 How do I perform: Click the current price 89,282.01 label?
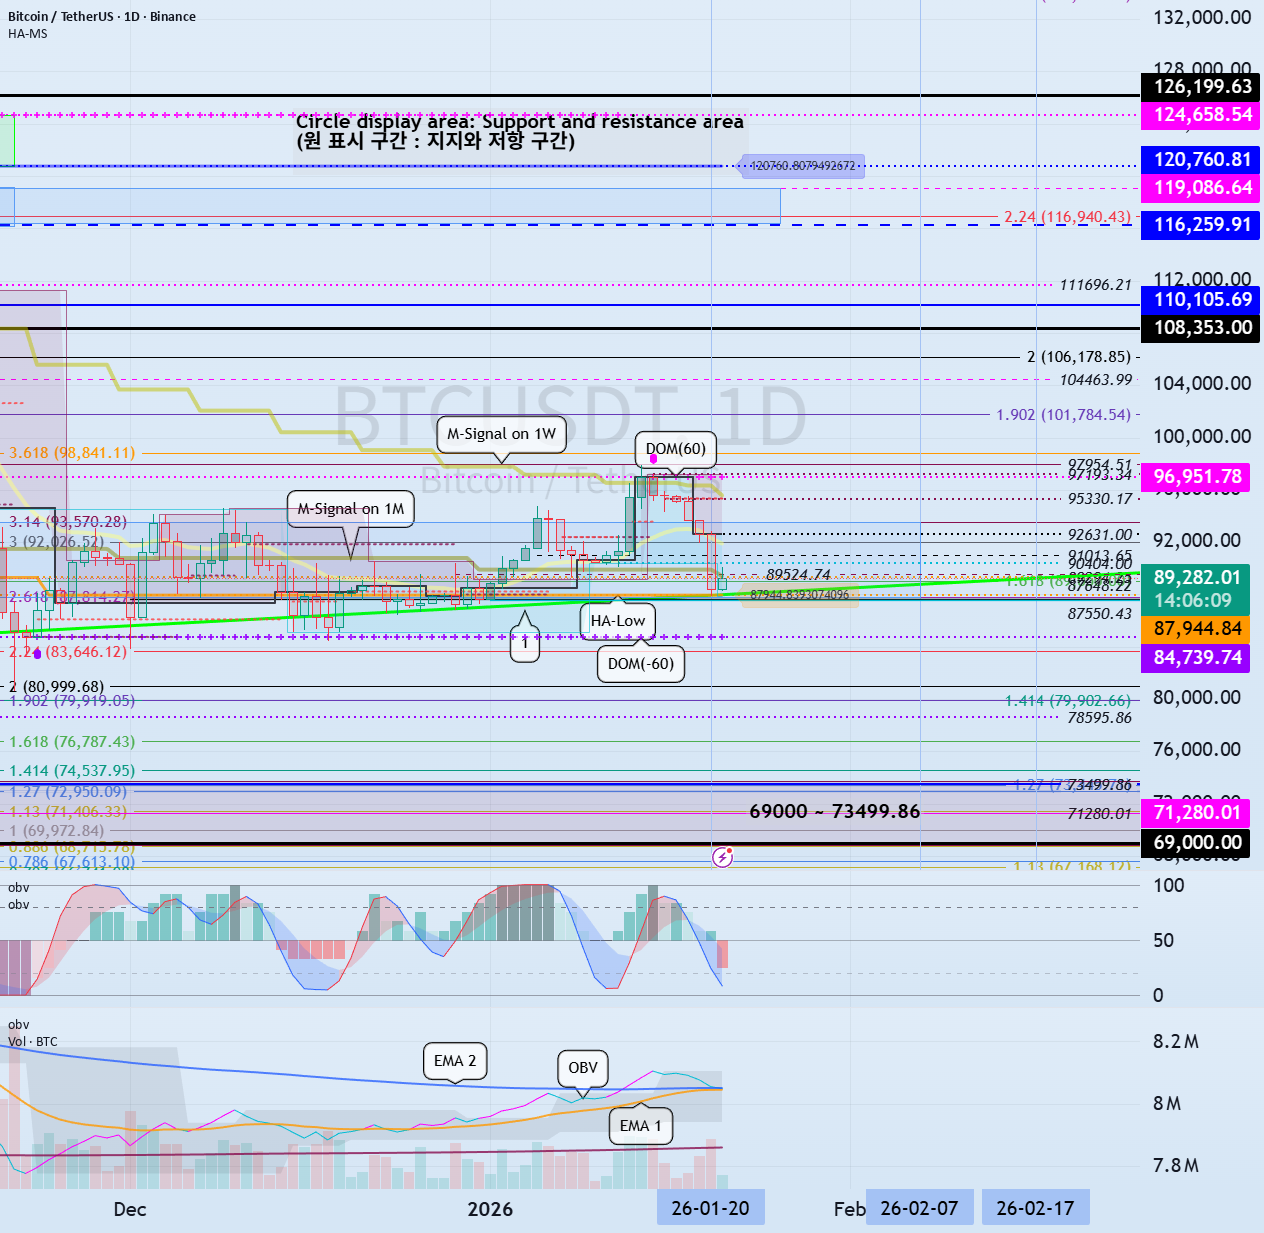pos(1196,588)
